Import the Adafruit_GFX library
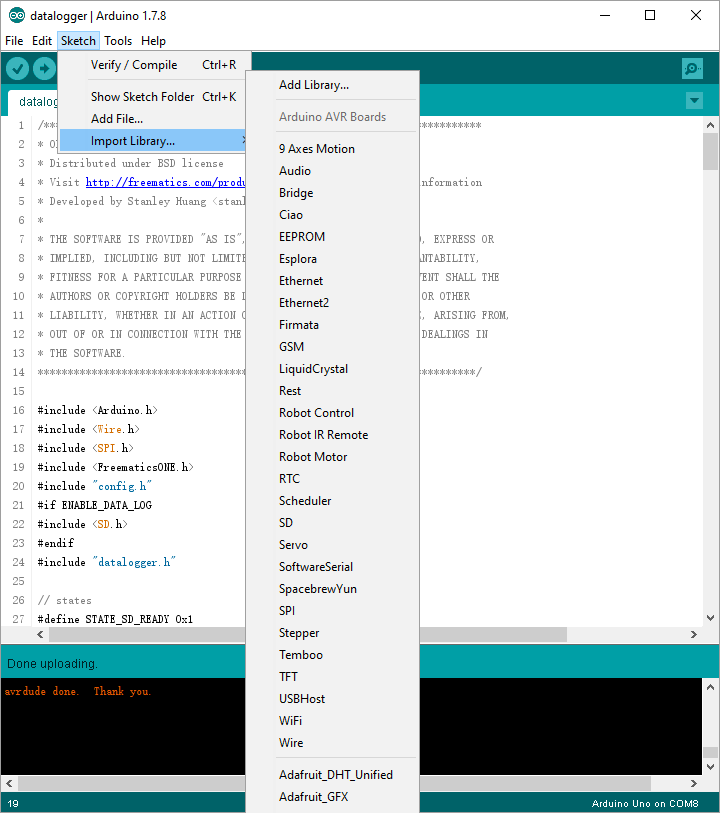This screenshot has width=720, height=813. 332,796
